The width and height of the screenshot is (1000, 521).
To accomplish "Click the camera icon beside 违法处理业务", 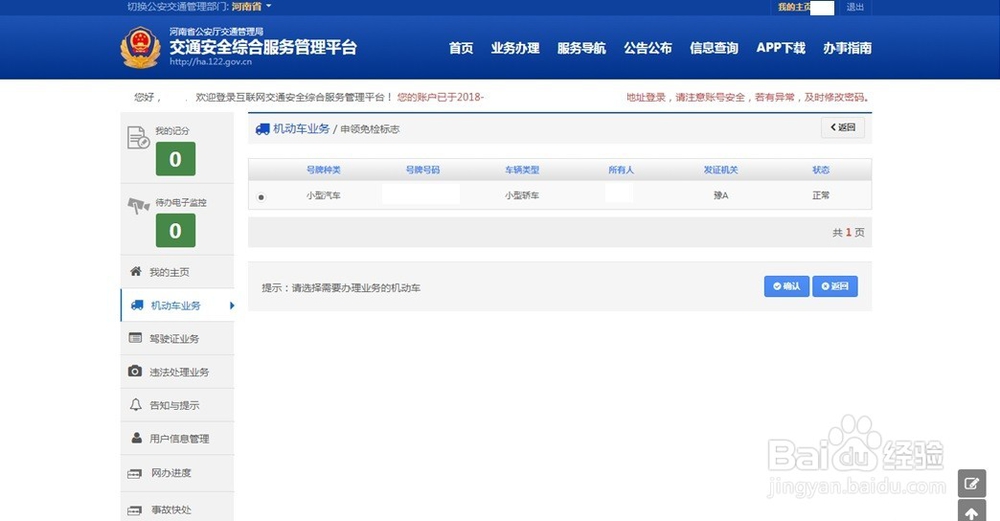I will [x=135, y=371].
